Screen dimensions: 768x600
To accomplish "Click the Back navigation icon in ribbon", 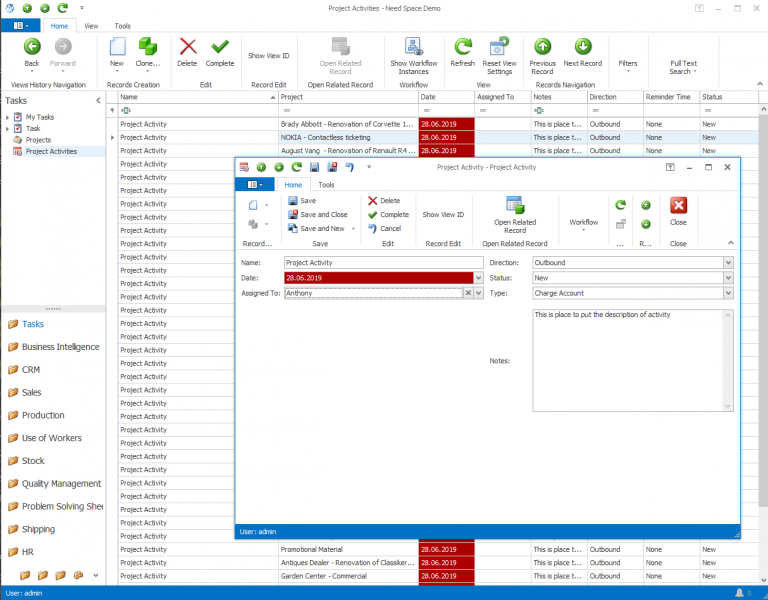I will coord(32,47).
